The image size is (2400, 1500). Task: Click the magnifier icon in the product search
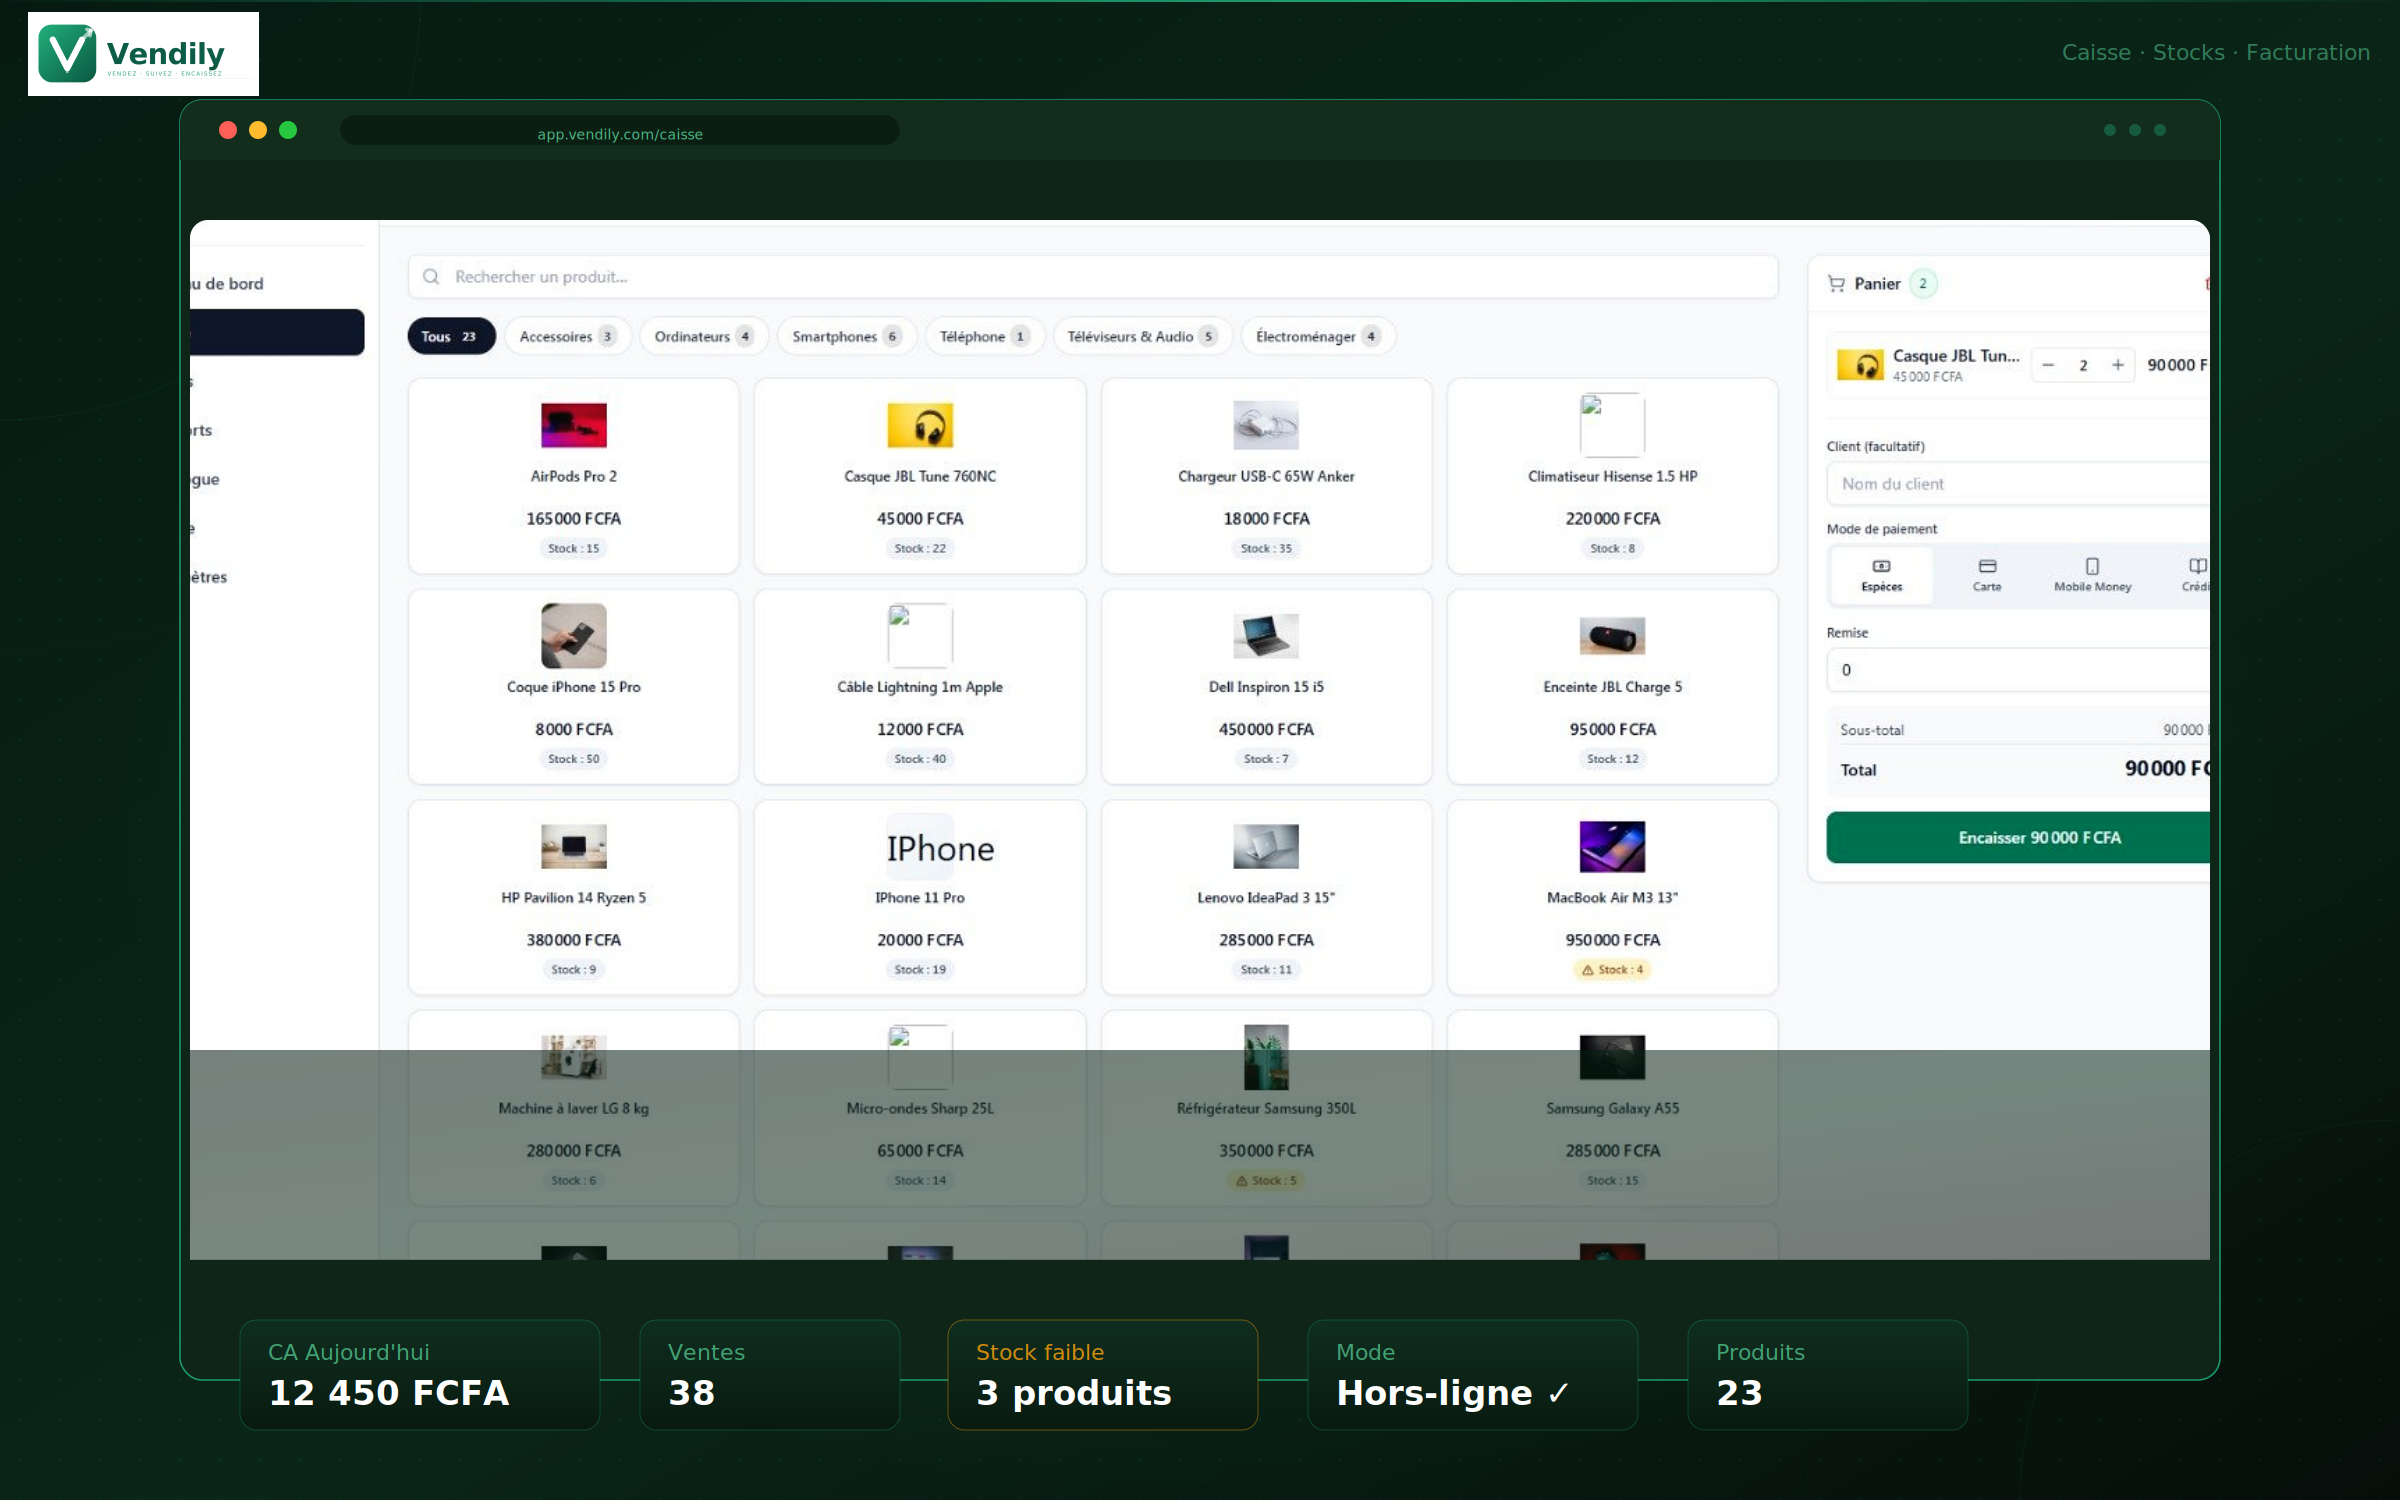(x=431, y=277)
